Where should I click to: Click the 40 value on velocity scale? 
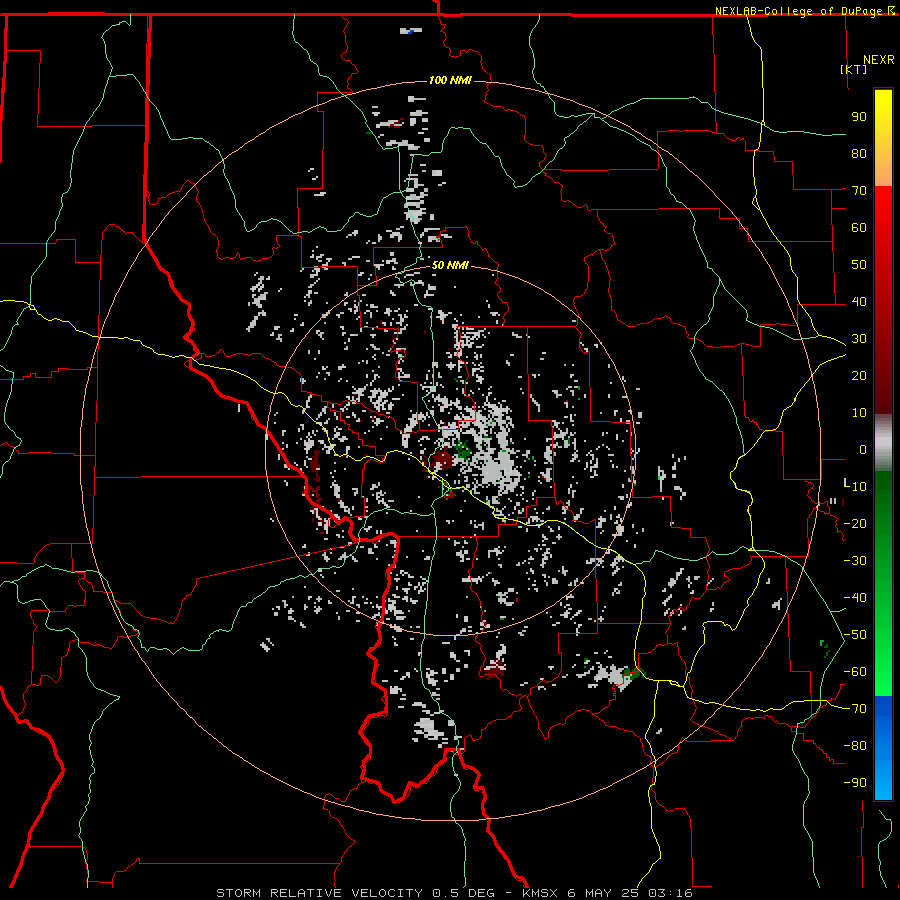(859, 301)
